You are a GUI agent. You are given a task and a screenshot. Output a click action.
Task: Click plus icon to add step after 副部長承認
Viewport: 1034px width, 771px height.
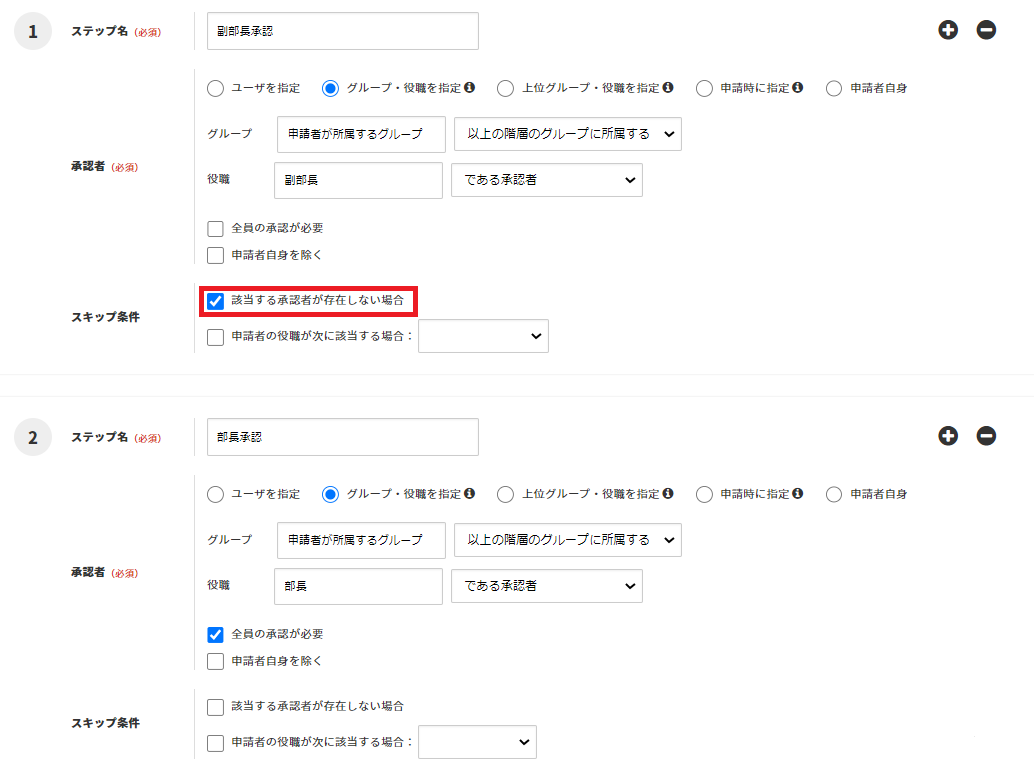tap(948, 30)
